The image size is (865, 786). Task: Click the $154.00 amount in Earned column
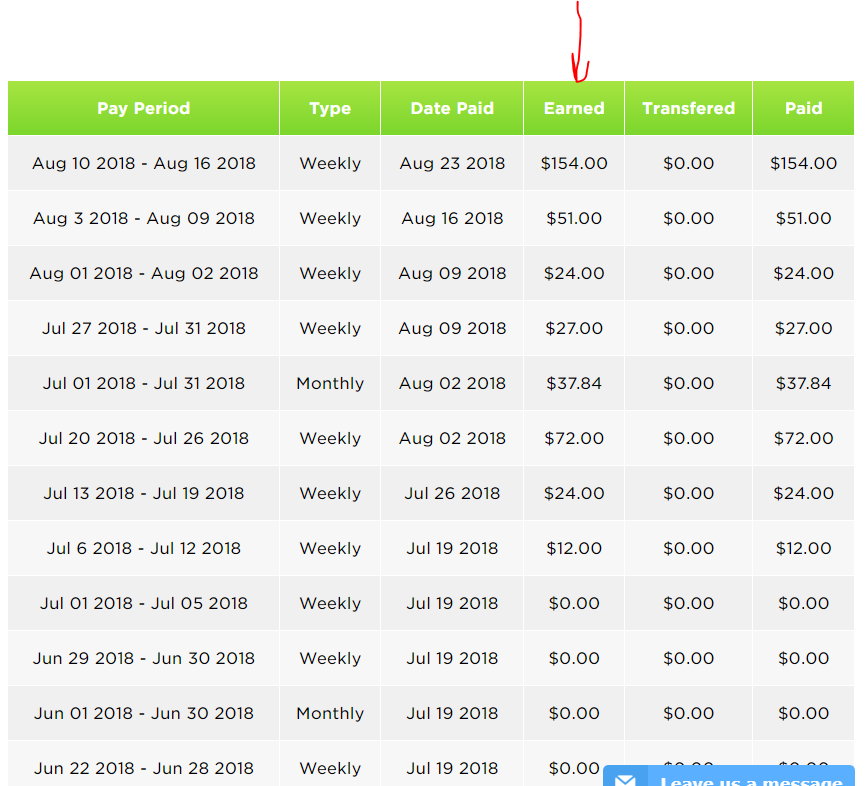tap(574, 163)
